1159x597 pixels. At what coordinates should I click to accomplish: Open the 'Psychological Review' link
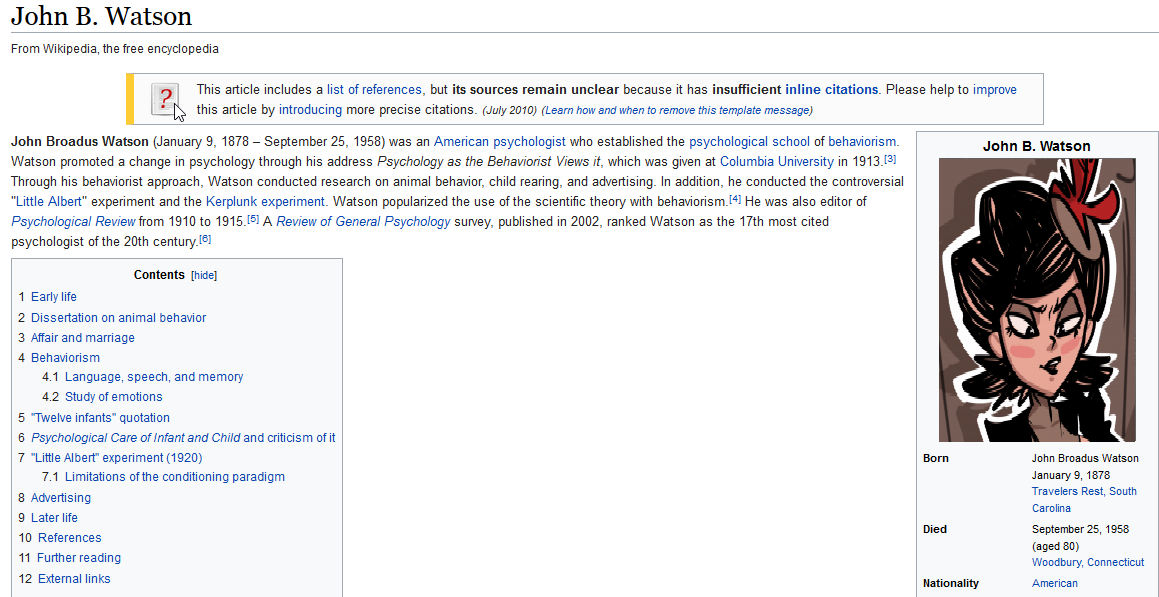73,222
